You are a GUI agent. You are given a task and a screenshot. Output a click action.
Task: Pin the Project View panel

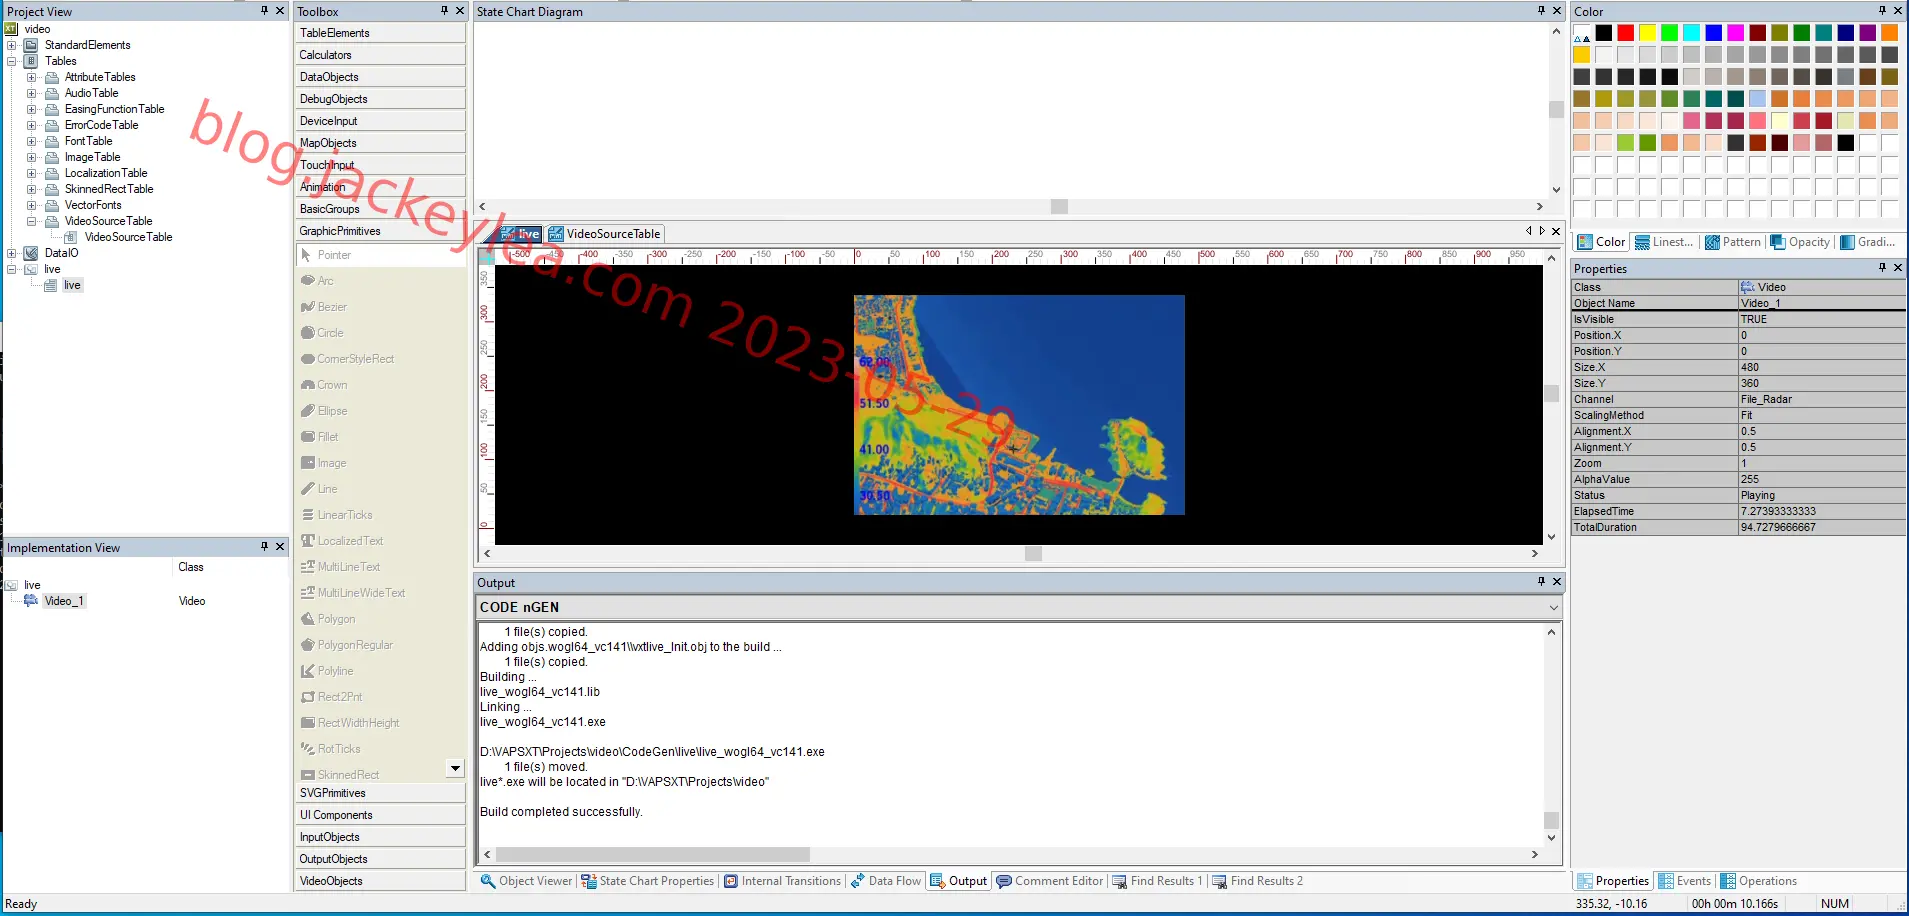coord(264,11)
